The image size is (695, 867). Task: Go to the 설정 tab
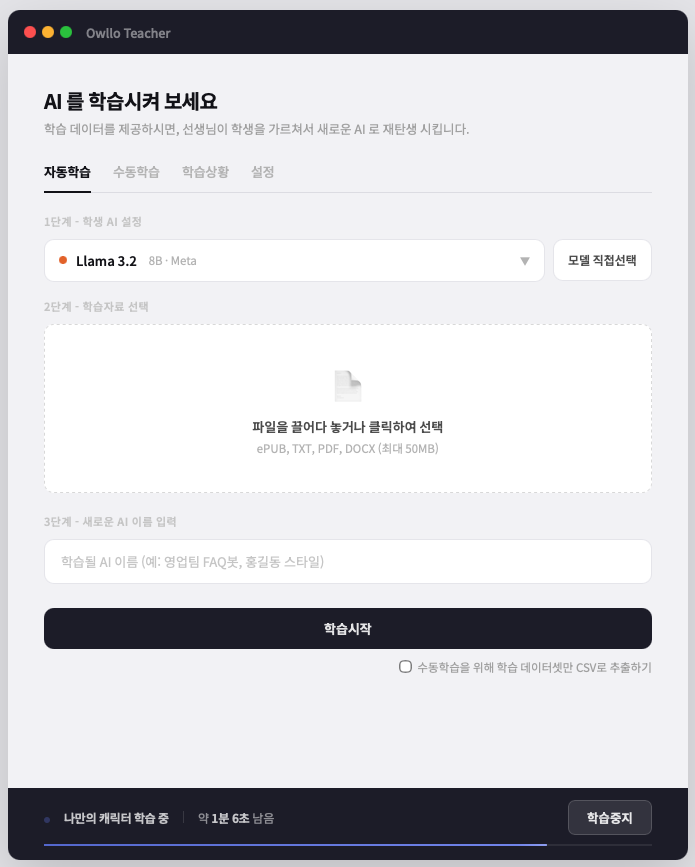click(263, 172)
